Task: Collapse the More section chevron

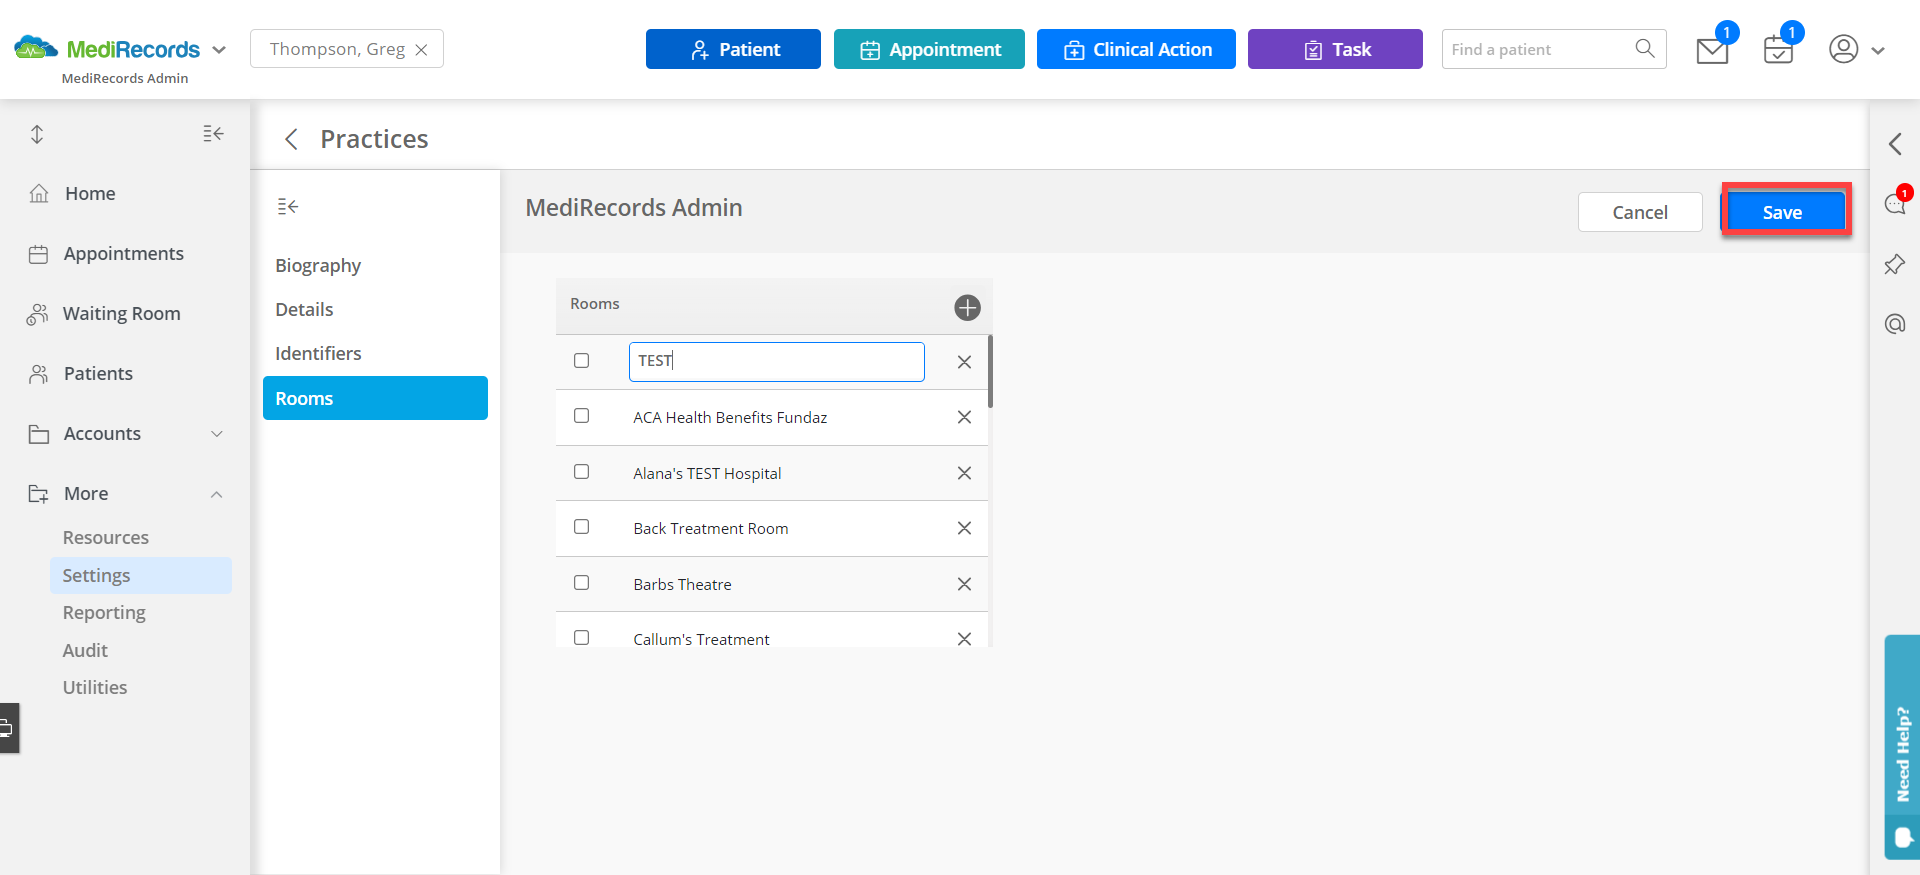Action: [217, 494]
